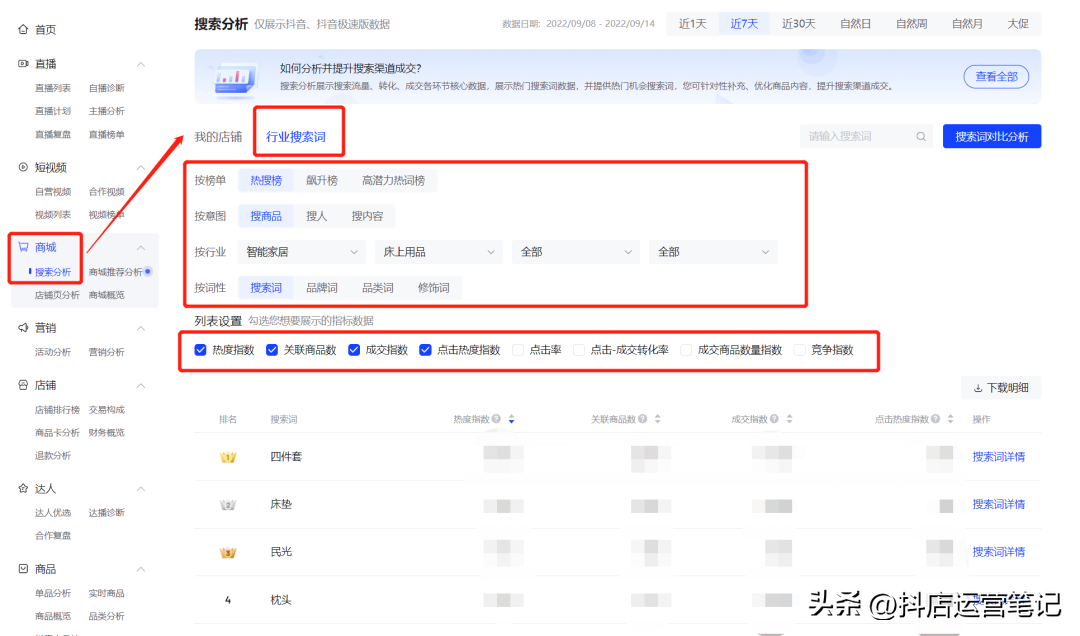Enable the 点击-成交转化率 checkbox

[579, 350]
